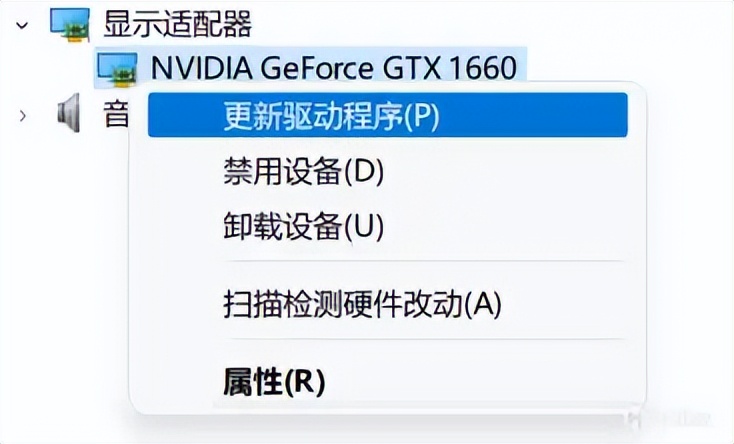Click the speaker icon for the audio category

coord(69,116)
